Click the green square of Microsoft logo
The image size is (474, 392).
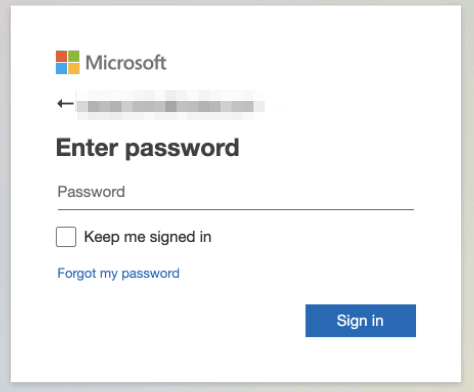[x=74, y=56]
